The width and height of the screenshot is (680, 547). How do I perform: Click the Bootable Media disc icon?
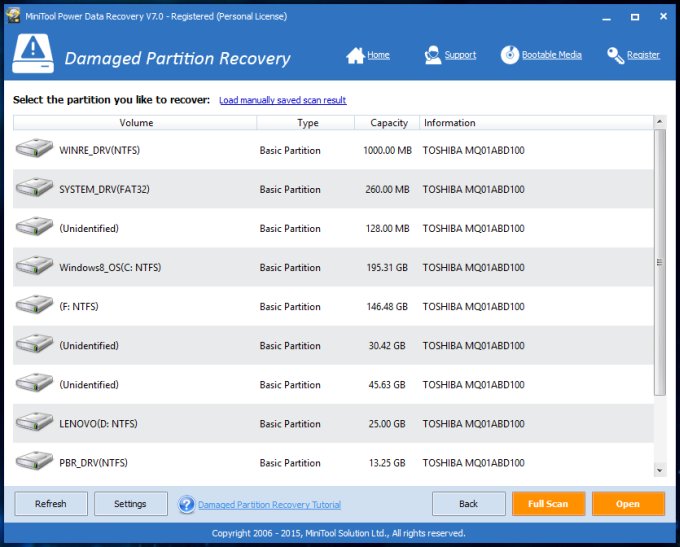pos(510,55)
